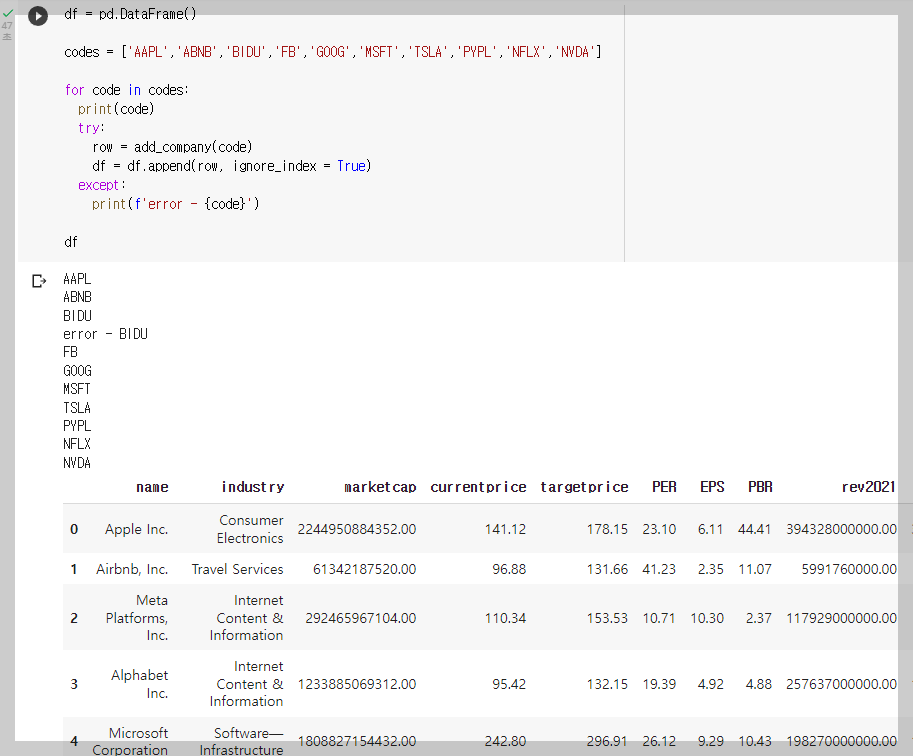
Task: Click marketcap value 292465967104.00
Action: pos(360,618)
